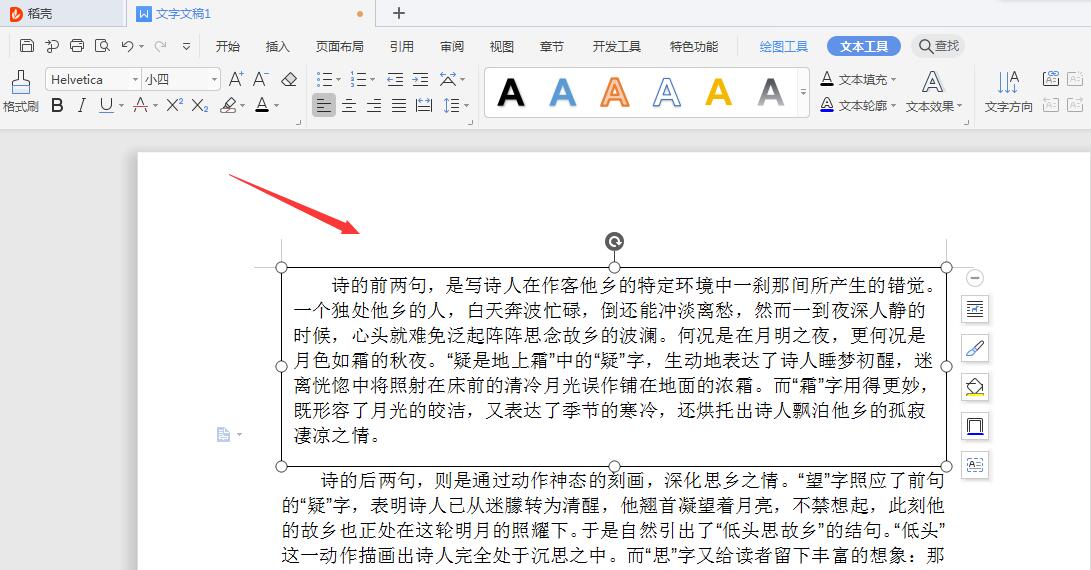The height and width of the screenshot is (570, 1091).
Task: Toggle align right
Action: tap(374, 105)
